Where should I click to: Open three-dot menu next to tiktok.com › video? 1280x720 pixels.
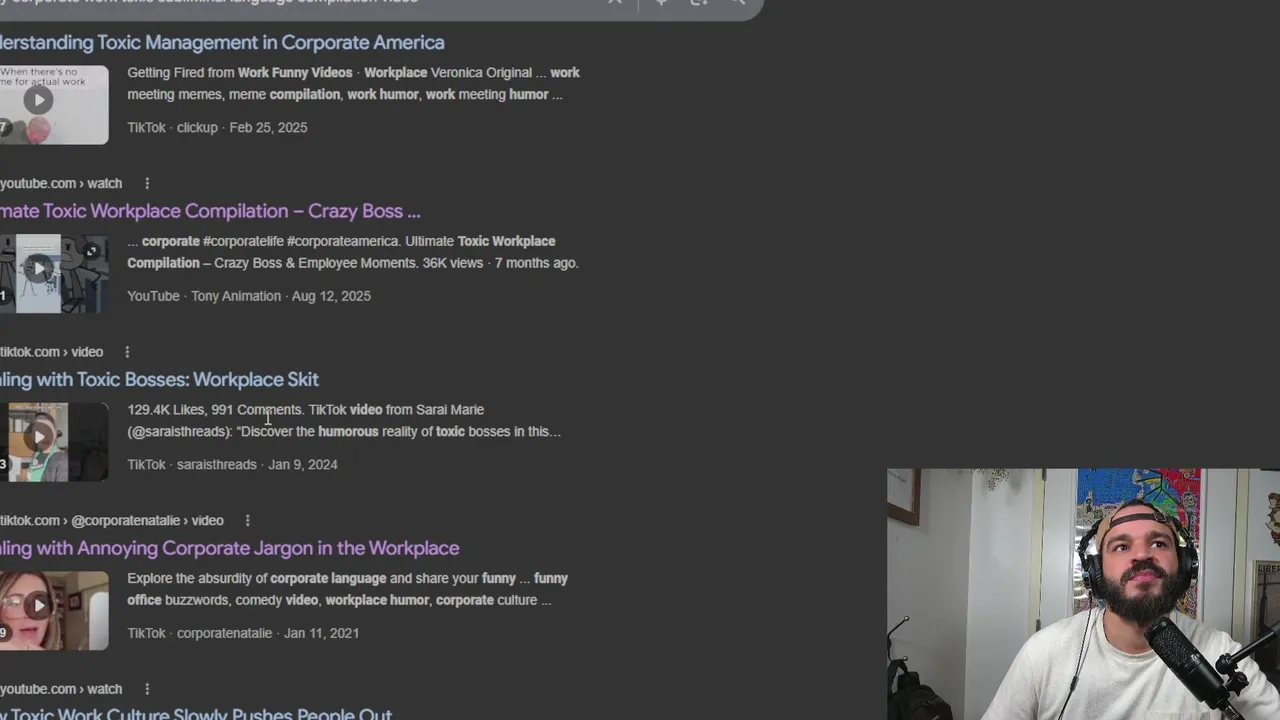coord(127,352)
